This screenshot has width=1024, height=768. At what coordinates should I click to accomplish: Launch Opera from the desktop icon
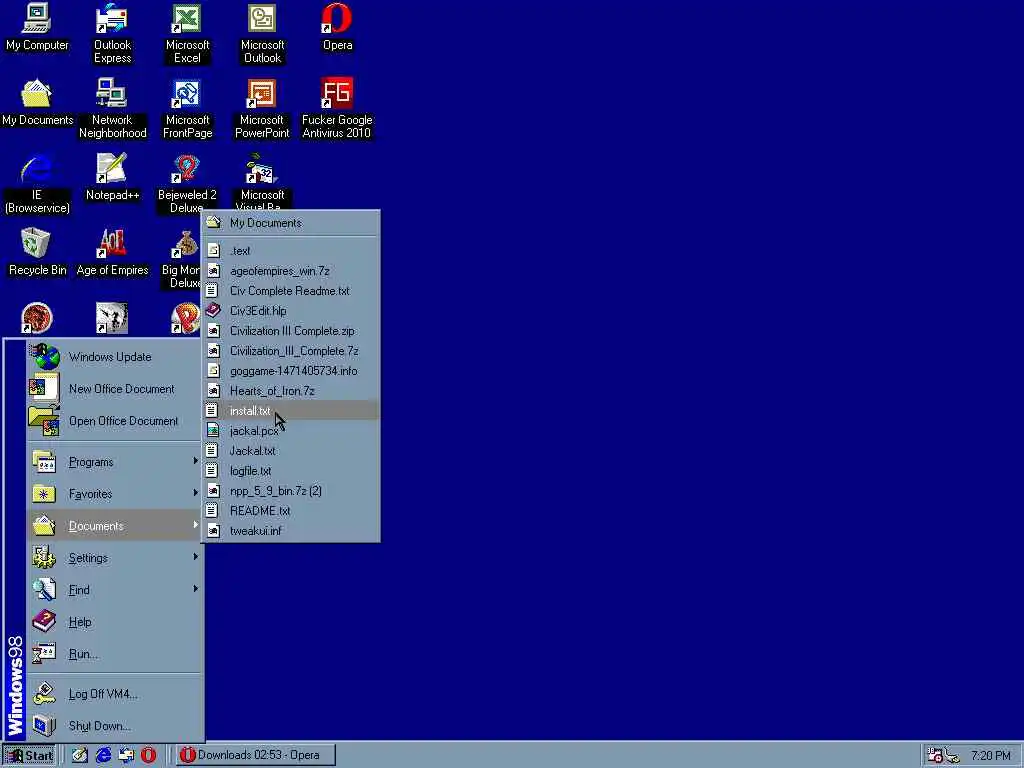(x=337, y=27)
